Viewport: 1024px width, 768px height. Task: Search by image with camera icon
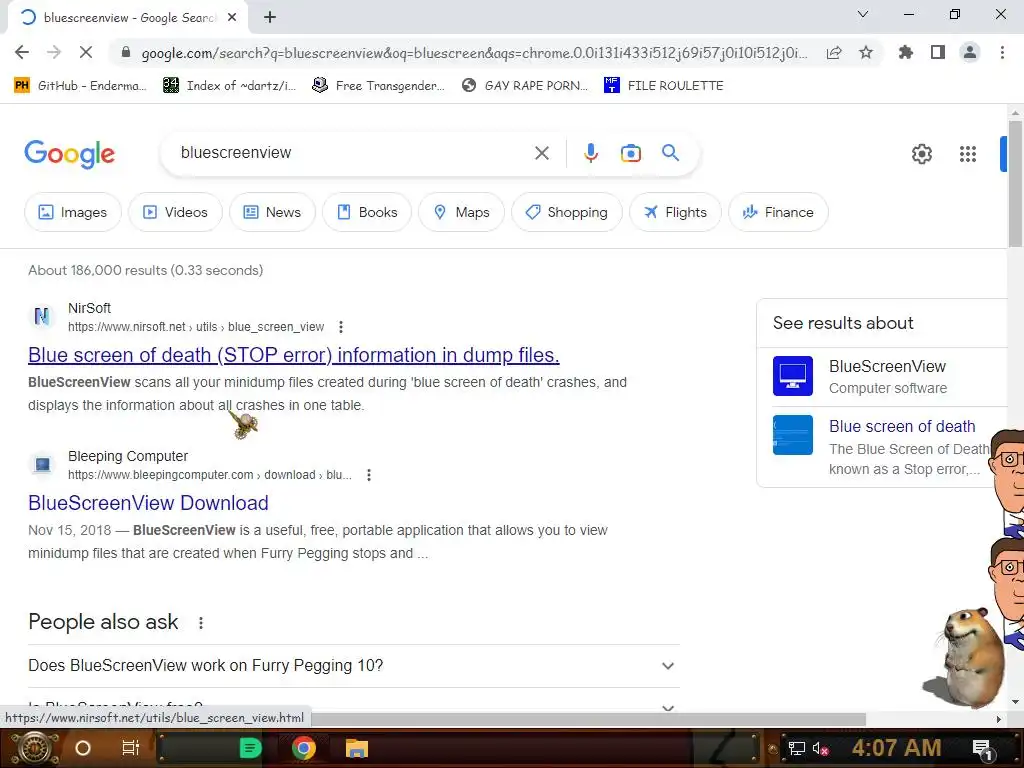point(630,153)
